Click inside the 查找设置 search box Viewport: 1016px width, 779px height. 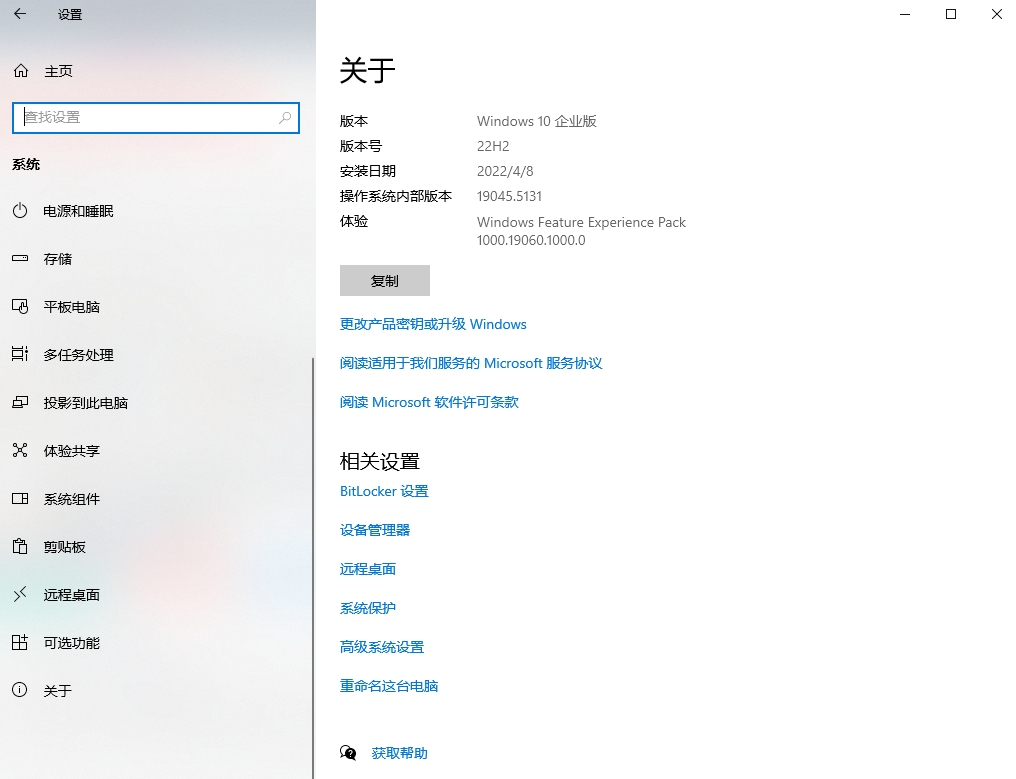(155, 118)
